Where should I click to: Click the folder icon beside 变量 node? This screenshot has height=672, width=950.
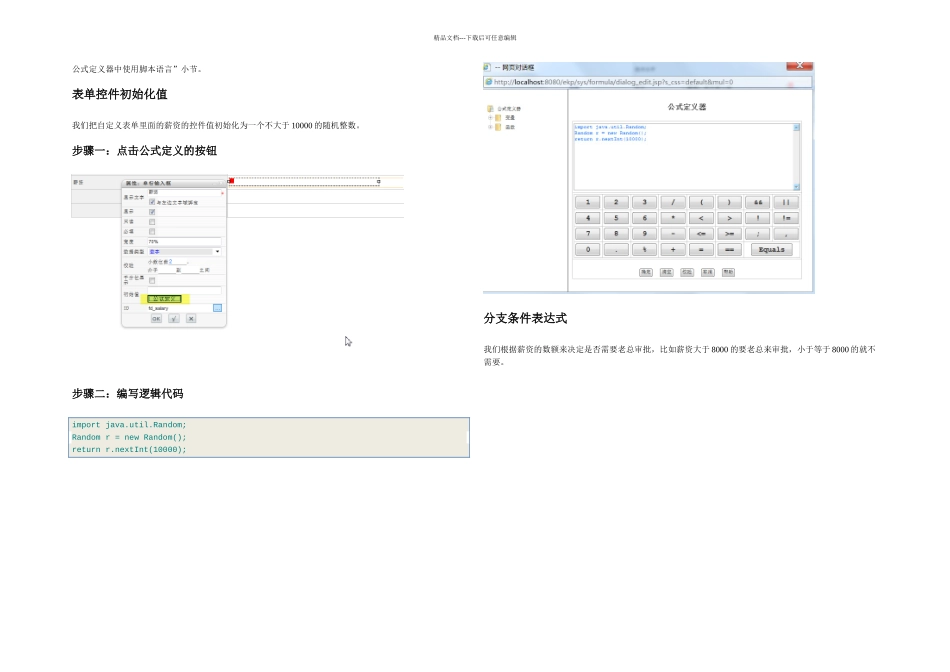(498, 118)
